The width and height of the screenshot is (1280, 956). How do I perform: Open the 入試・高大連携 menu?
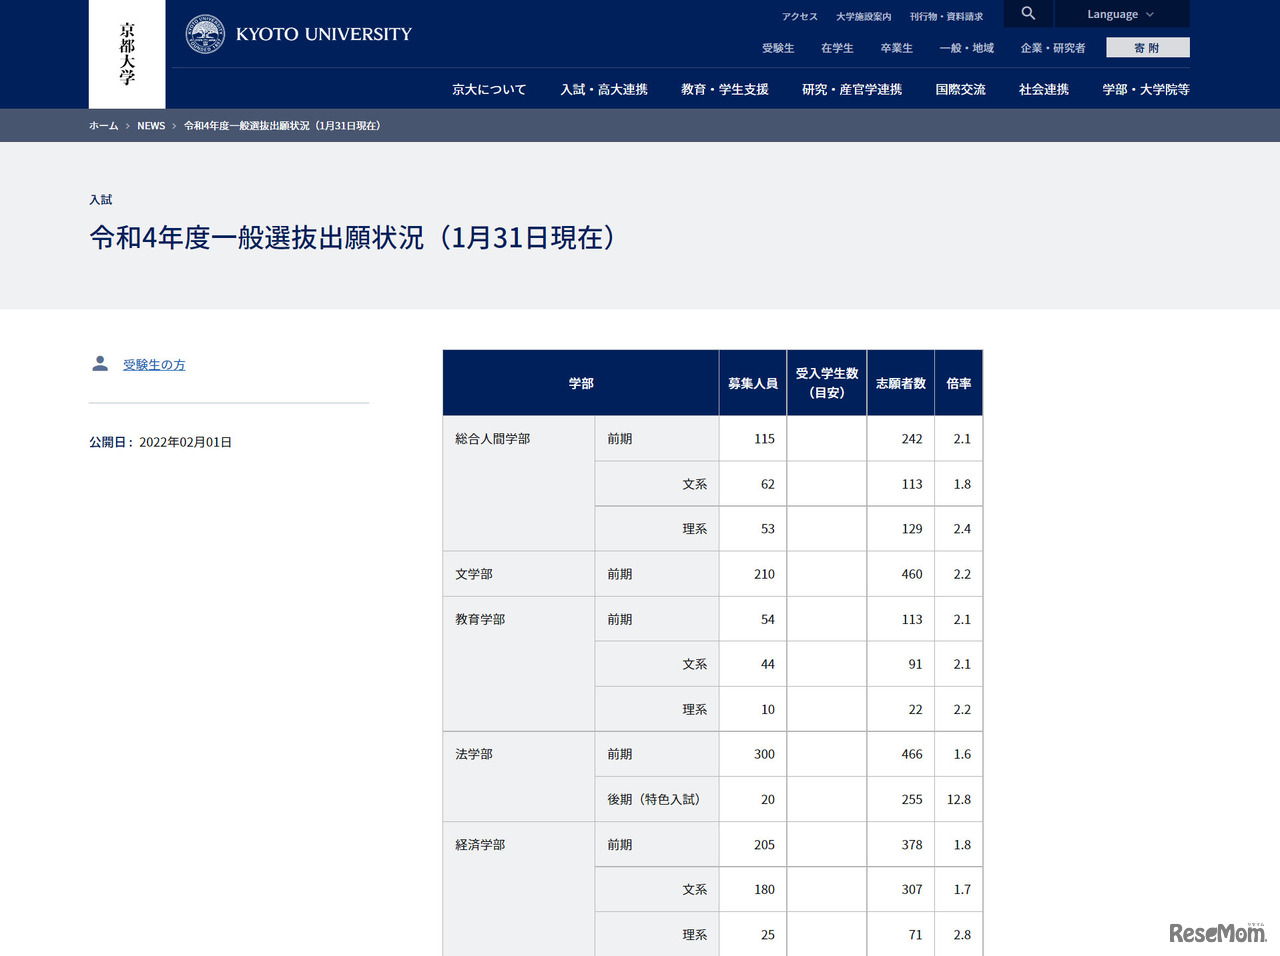[604, 90]
